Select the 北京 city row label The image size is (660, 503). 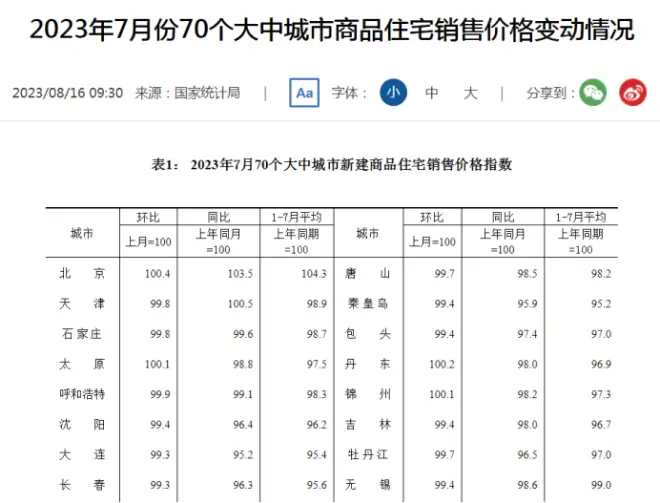tap(82, 273)
